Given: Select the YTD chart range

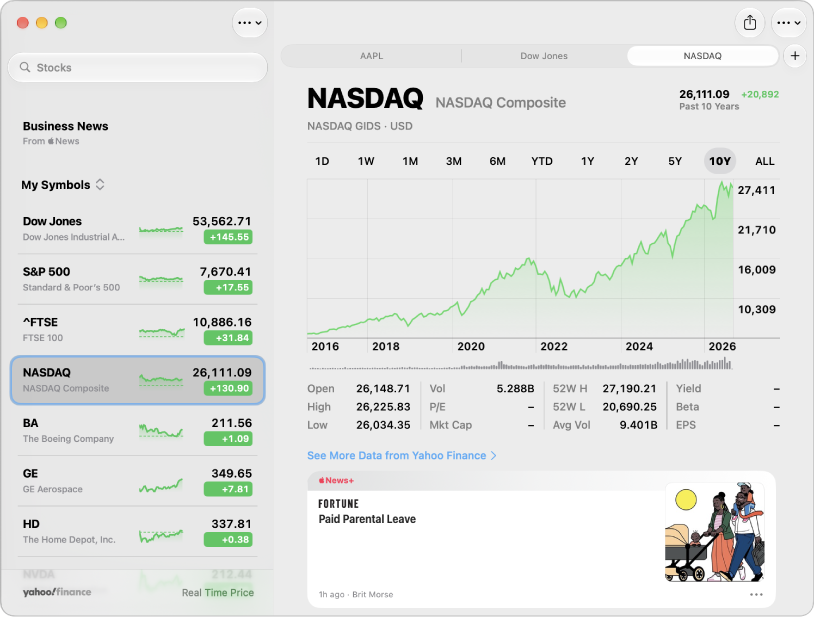Looking at the screenshot, I should [x=542, y=161].
